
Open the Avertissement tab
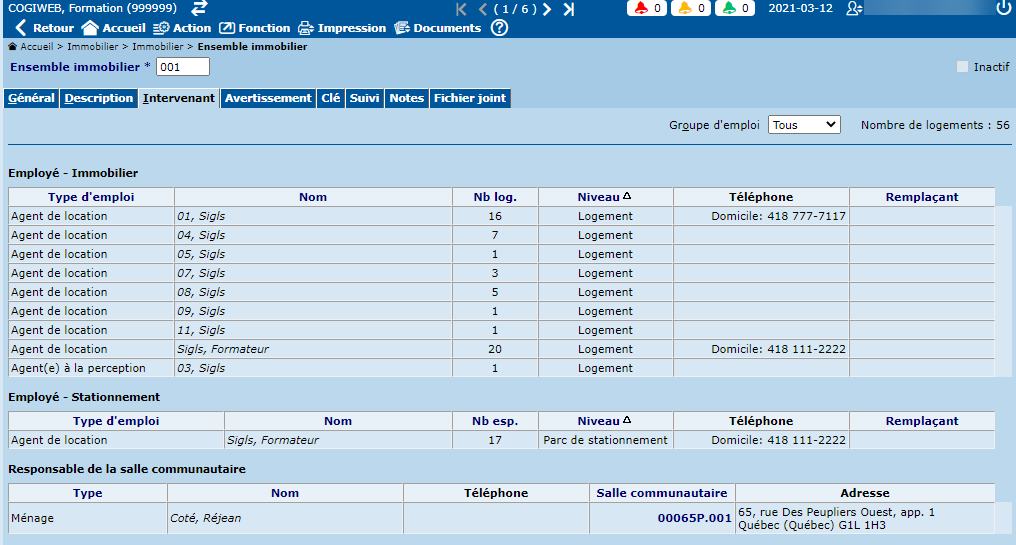pyautogui.click(x=268, y=98)
